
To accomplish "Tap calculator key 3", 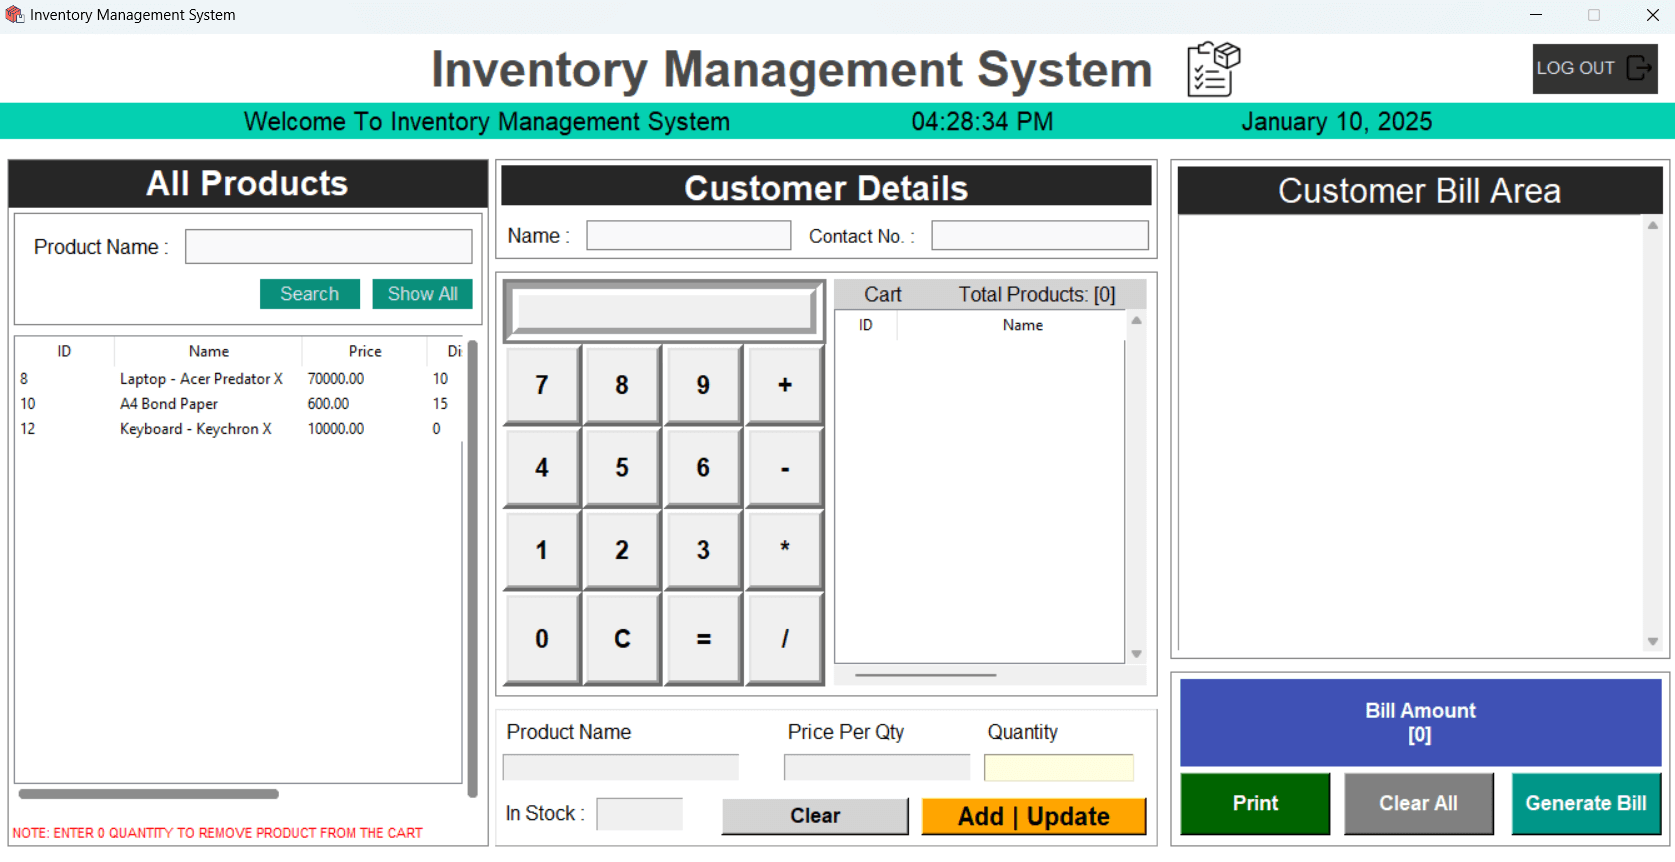I will pyautogui.click(x=703, y=550).
